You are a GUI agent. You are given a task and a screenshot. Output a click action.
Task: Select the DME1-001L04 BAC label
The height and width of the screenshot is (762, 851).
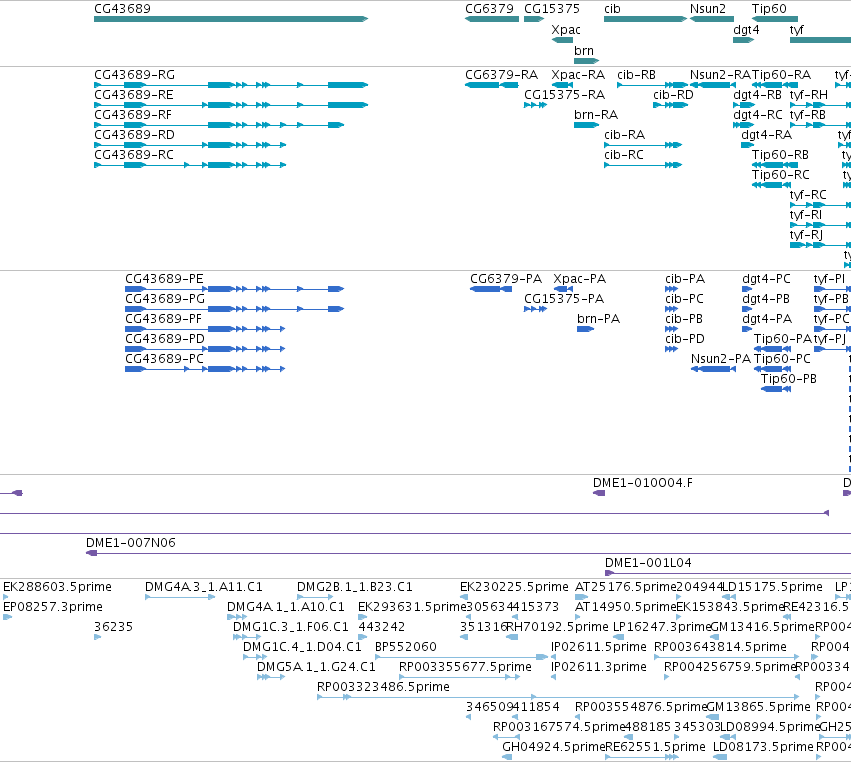tap(649, 563)
